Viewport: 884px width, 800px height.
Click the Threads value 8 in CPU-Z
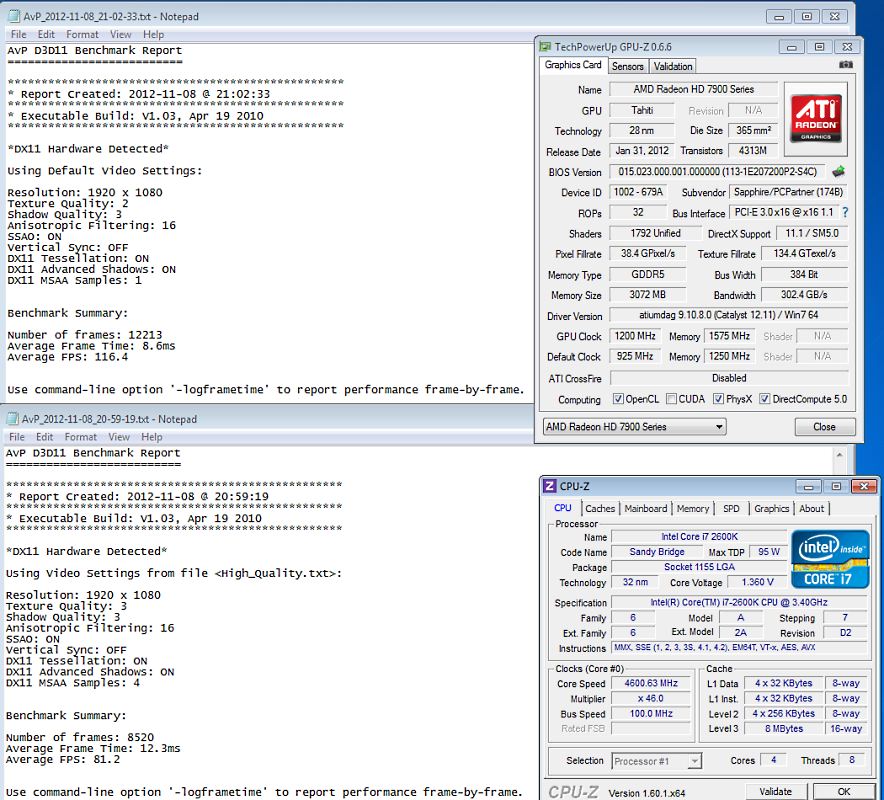tap(852, 760)
